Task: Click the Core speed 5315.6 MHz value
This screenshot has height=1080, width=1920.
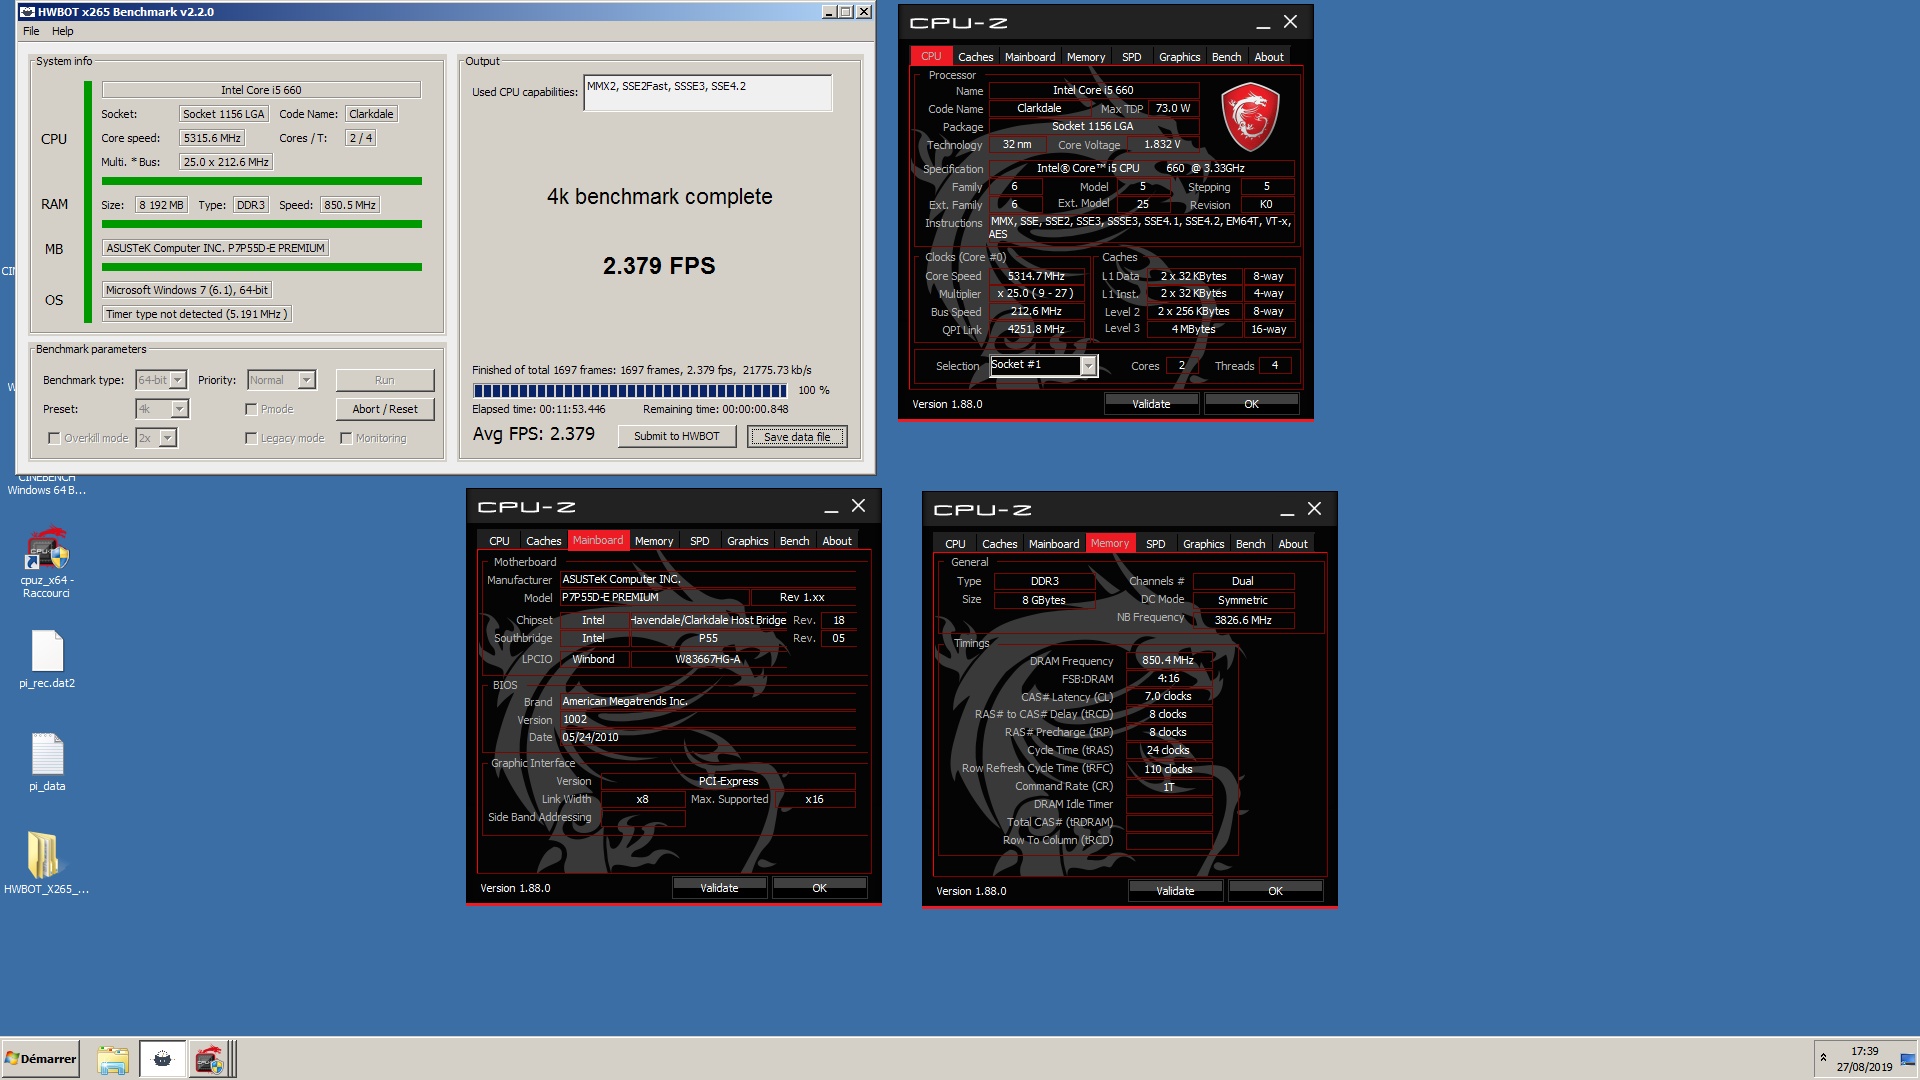Action: [212, 138]
